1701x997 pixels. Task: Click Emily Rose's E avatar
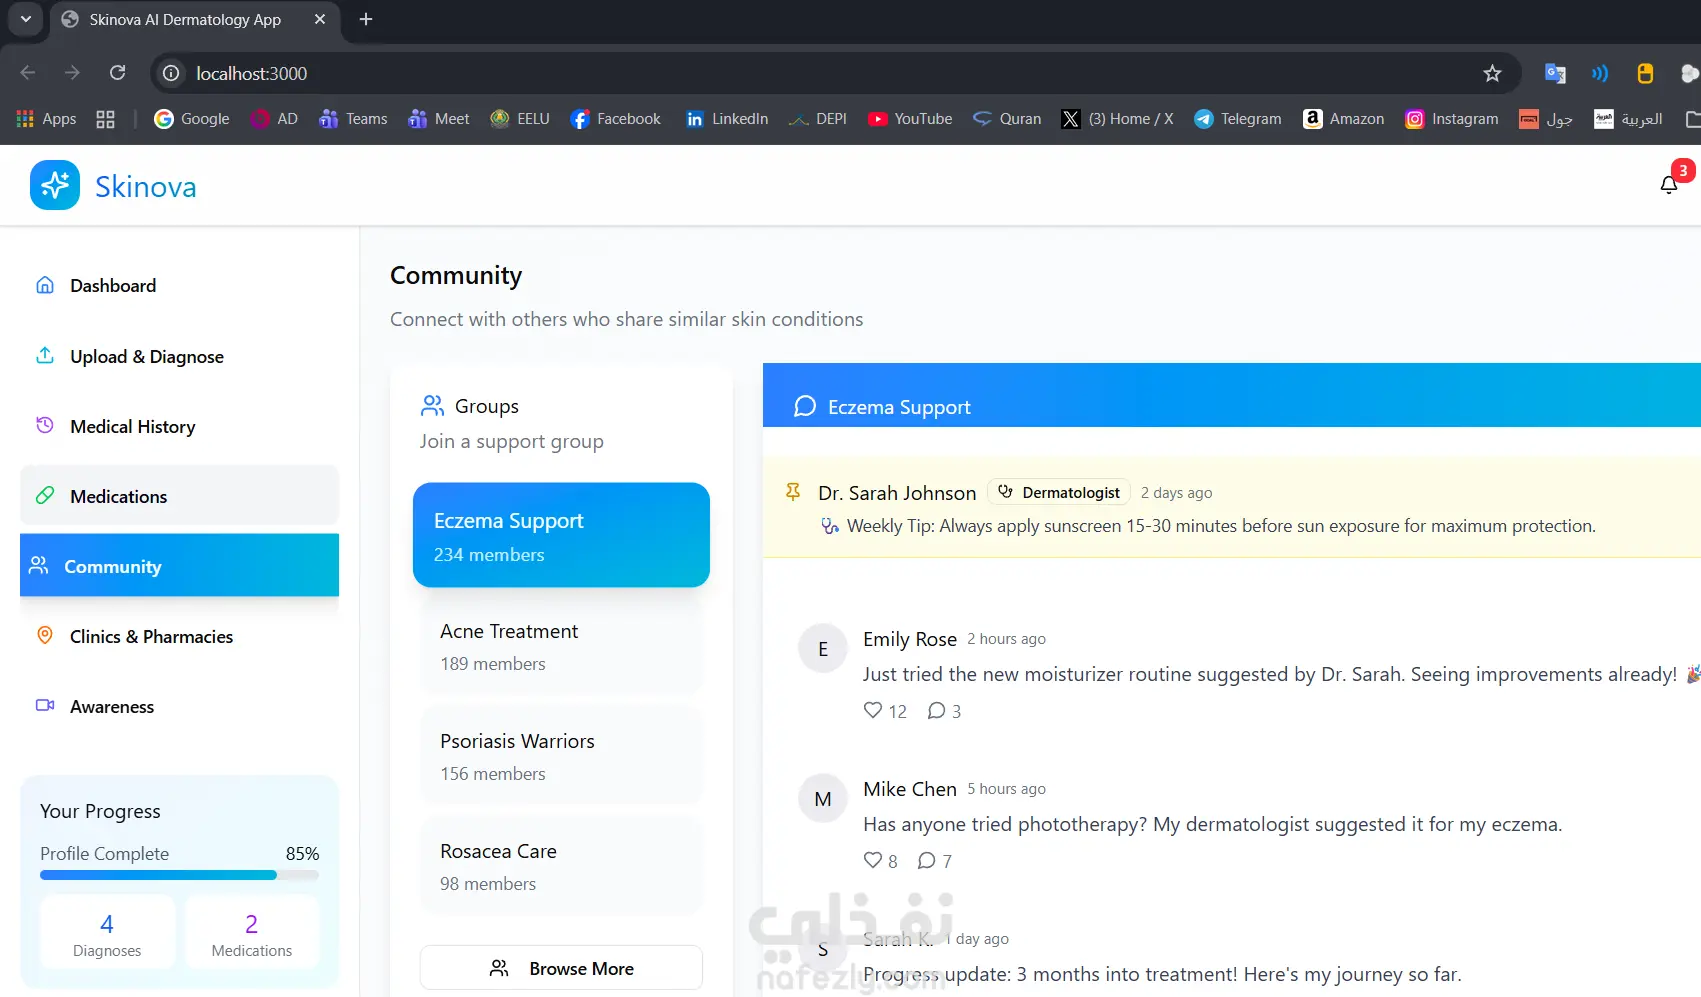[x=823, y=649]
